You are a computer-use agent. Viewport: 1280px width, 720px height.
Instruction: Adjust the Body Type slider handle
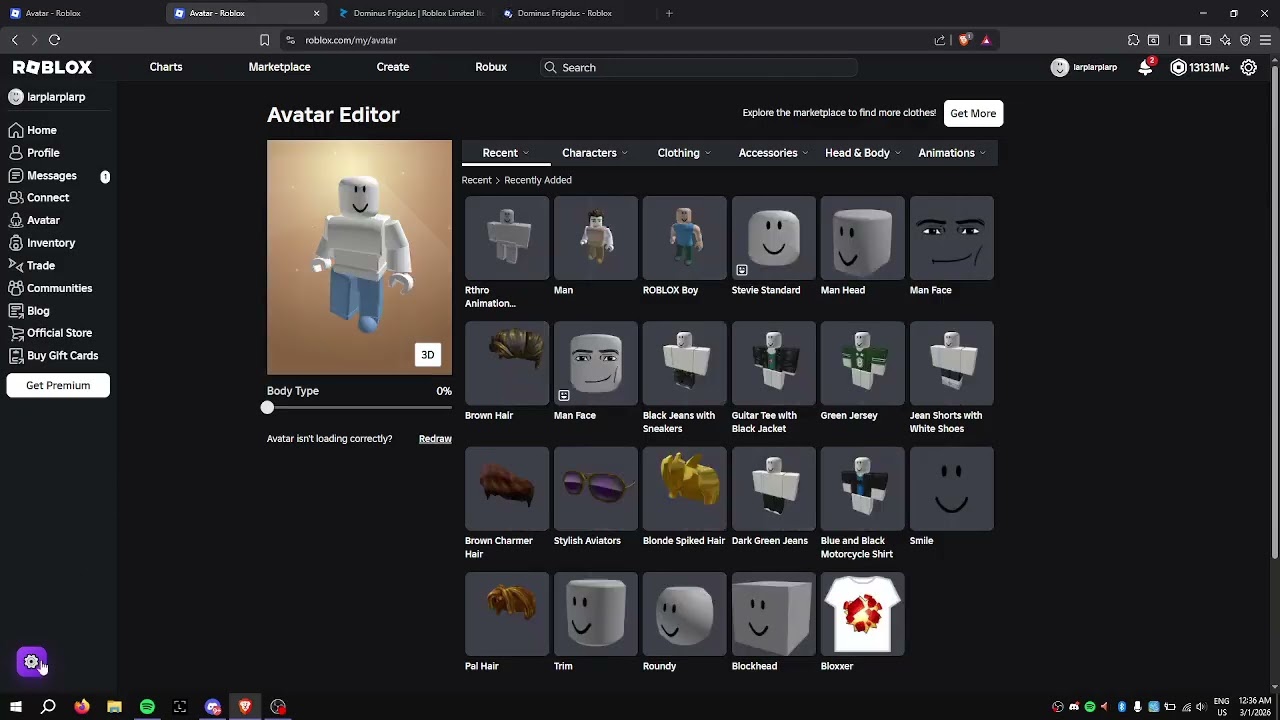[267, 408]
